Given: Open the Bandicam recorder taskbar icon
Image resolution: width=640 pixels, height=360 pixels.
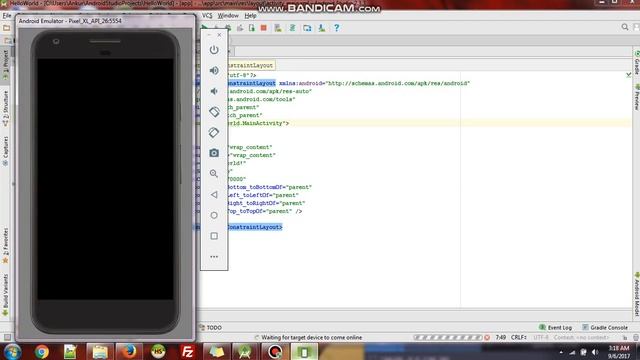Looking at the screenshot, I should [x=275, y=352].
